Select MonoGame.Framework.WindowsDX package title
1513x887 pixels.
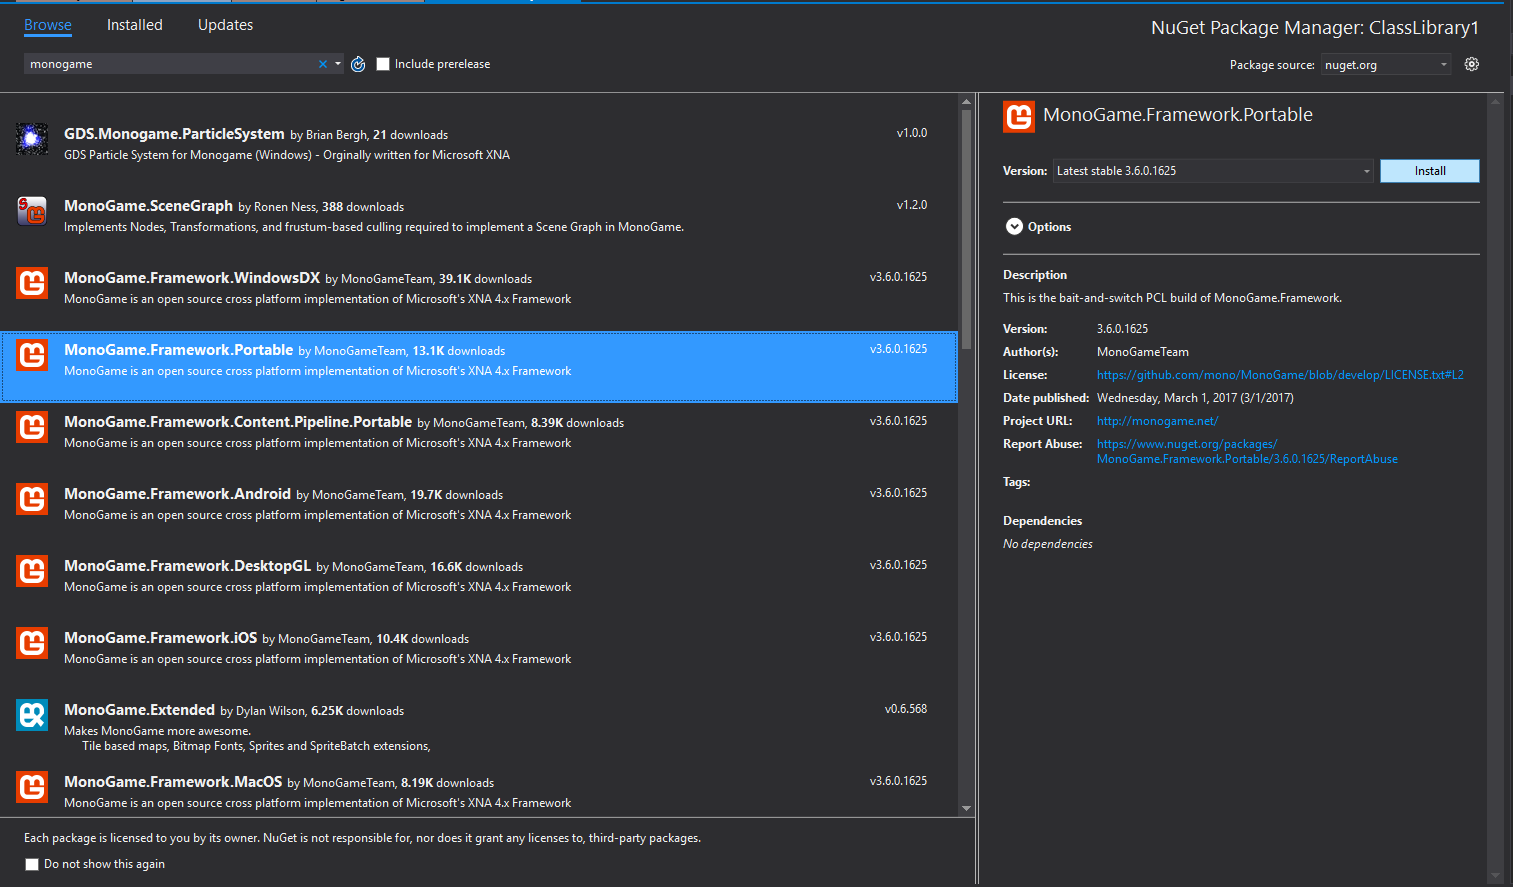point(192,278)
